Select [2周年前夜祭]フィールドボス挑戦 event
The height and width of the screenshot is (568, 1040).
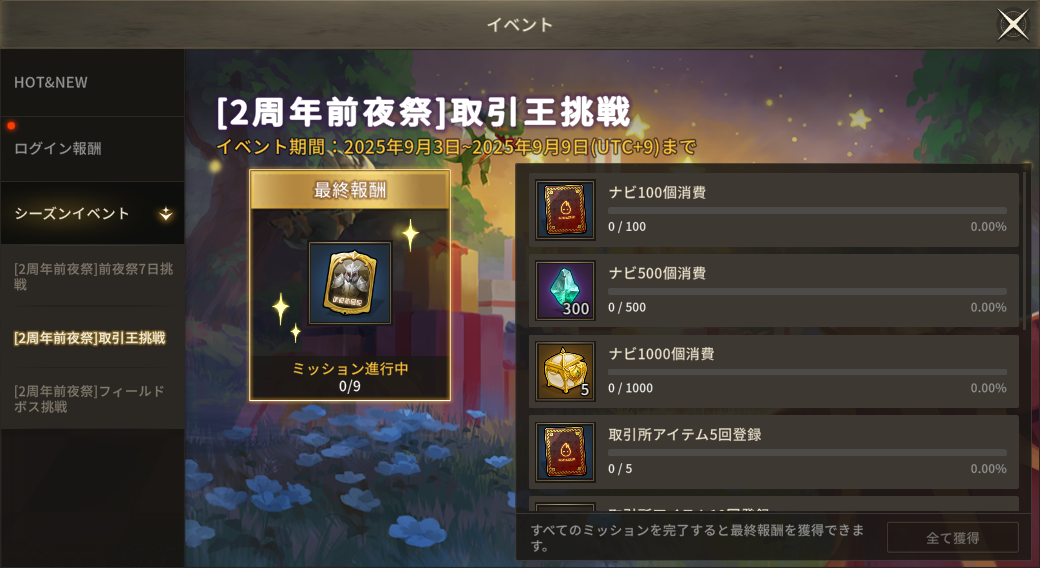click(x=92, y=399)
